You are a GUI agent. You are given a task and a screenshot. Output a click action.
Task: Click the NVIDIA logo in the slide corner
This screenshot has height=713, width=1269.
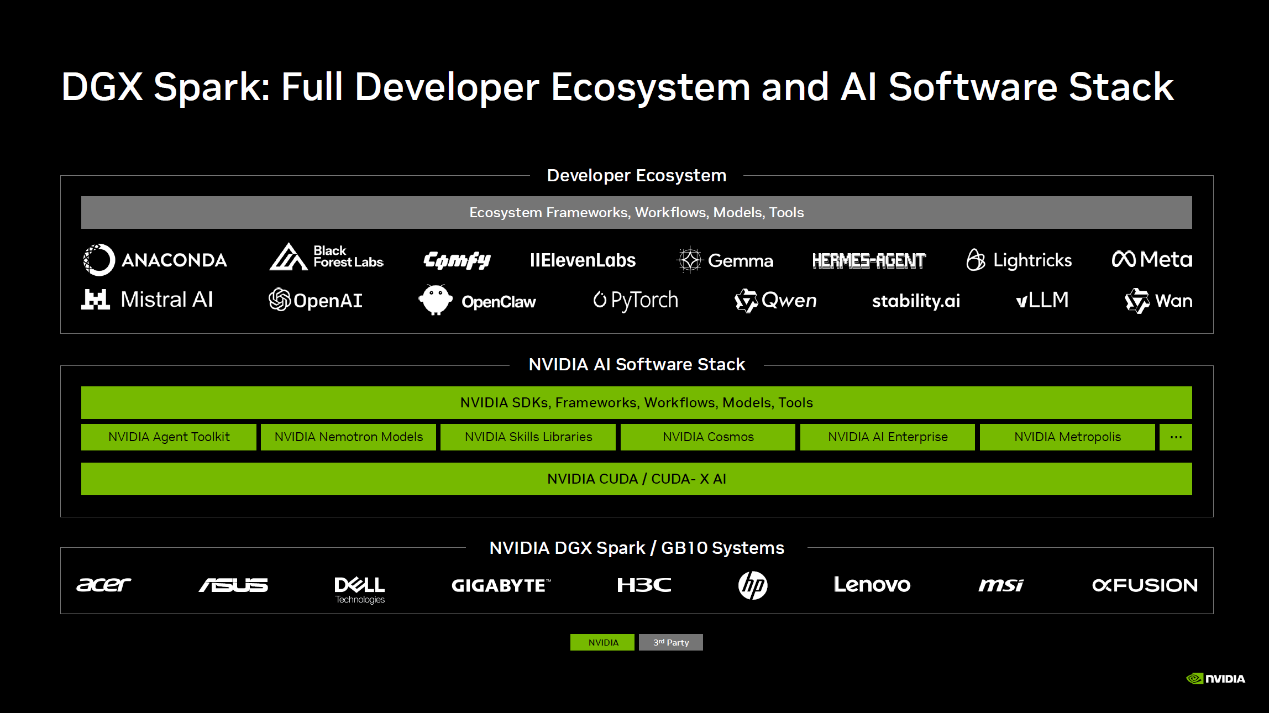tap(1216, 679)
